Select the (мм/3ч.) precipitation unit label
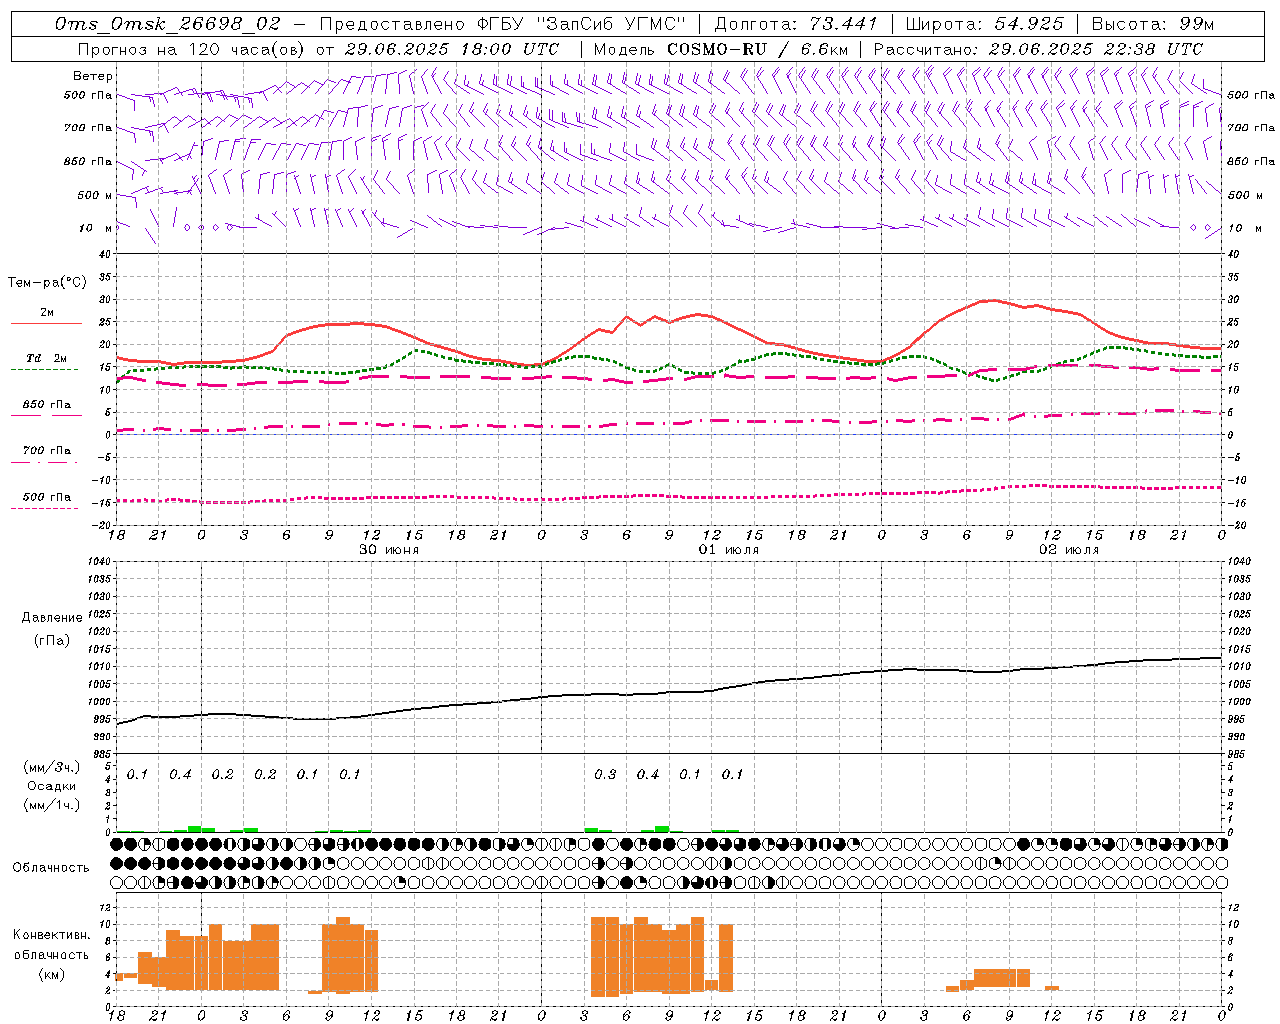Viewport: 1280px width, 1024px height. (x=52, y=767)
